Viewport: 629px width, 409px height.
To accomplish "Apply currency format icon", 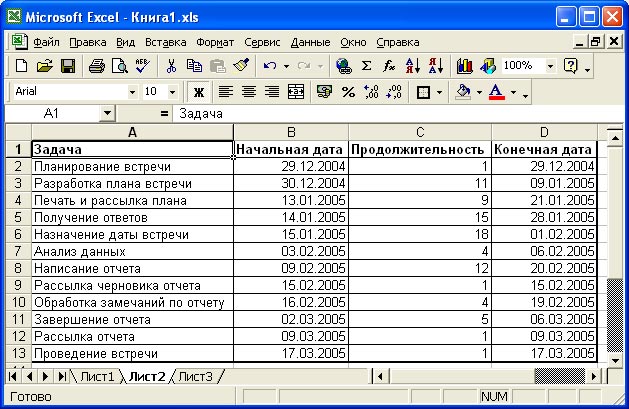I will (x=324, y=92).
